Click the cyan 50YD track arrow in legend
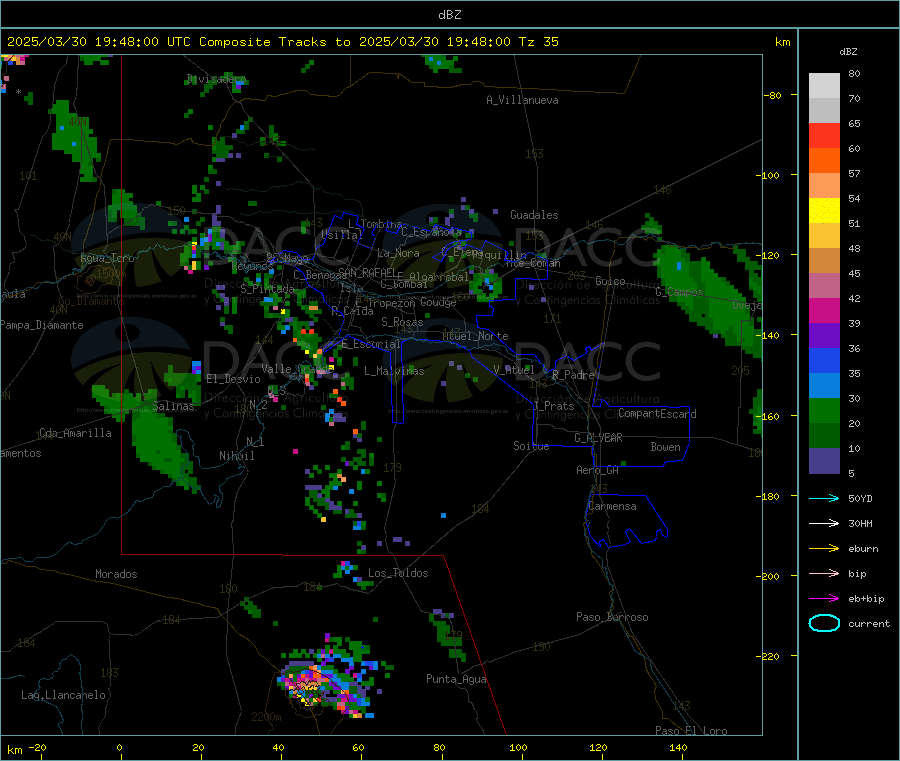900x761 pixels. 824,498
